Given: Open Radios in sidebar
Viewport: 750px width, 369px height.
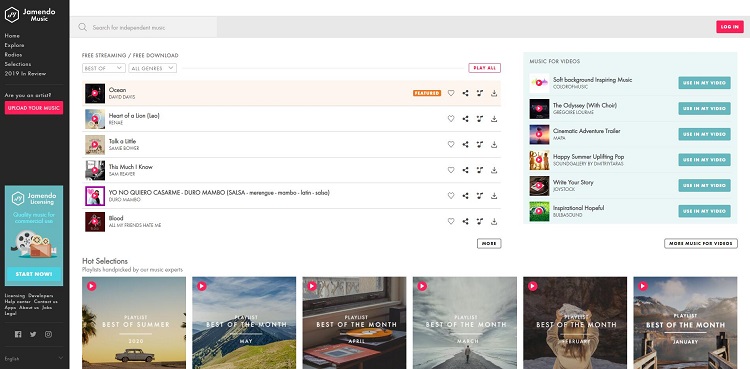Looking at the screenshot, I should pos(13,55).
